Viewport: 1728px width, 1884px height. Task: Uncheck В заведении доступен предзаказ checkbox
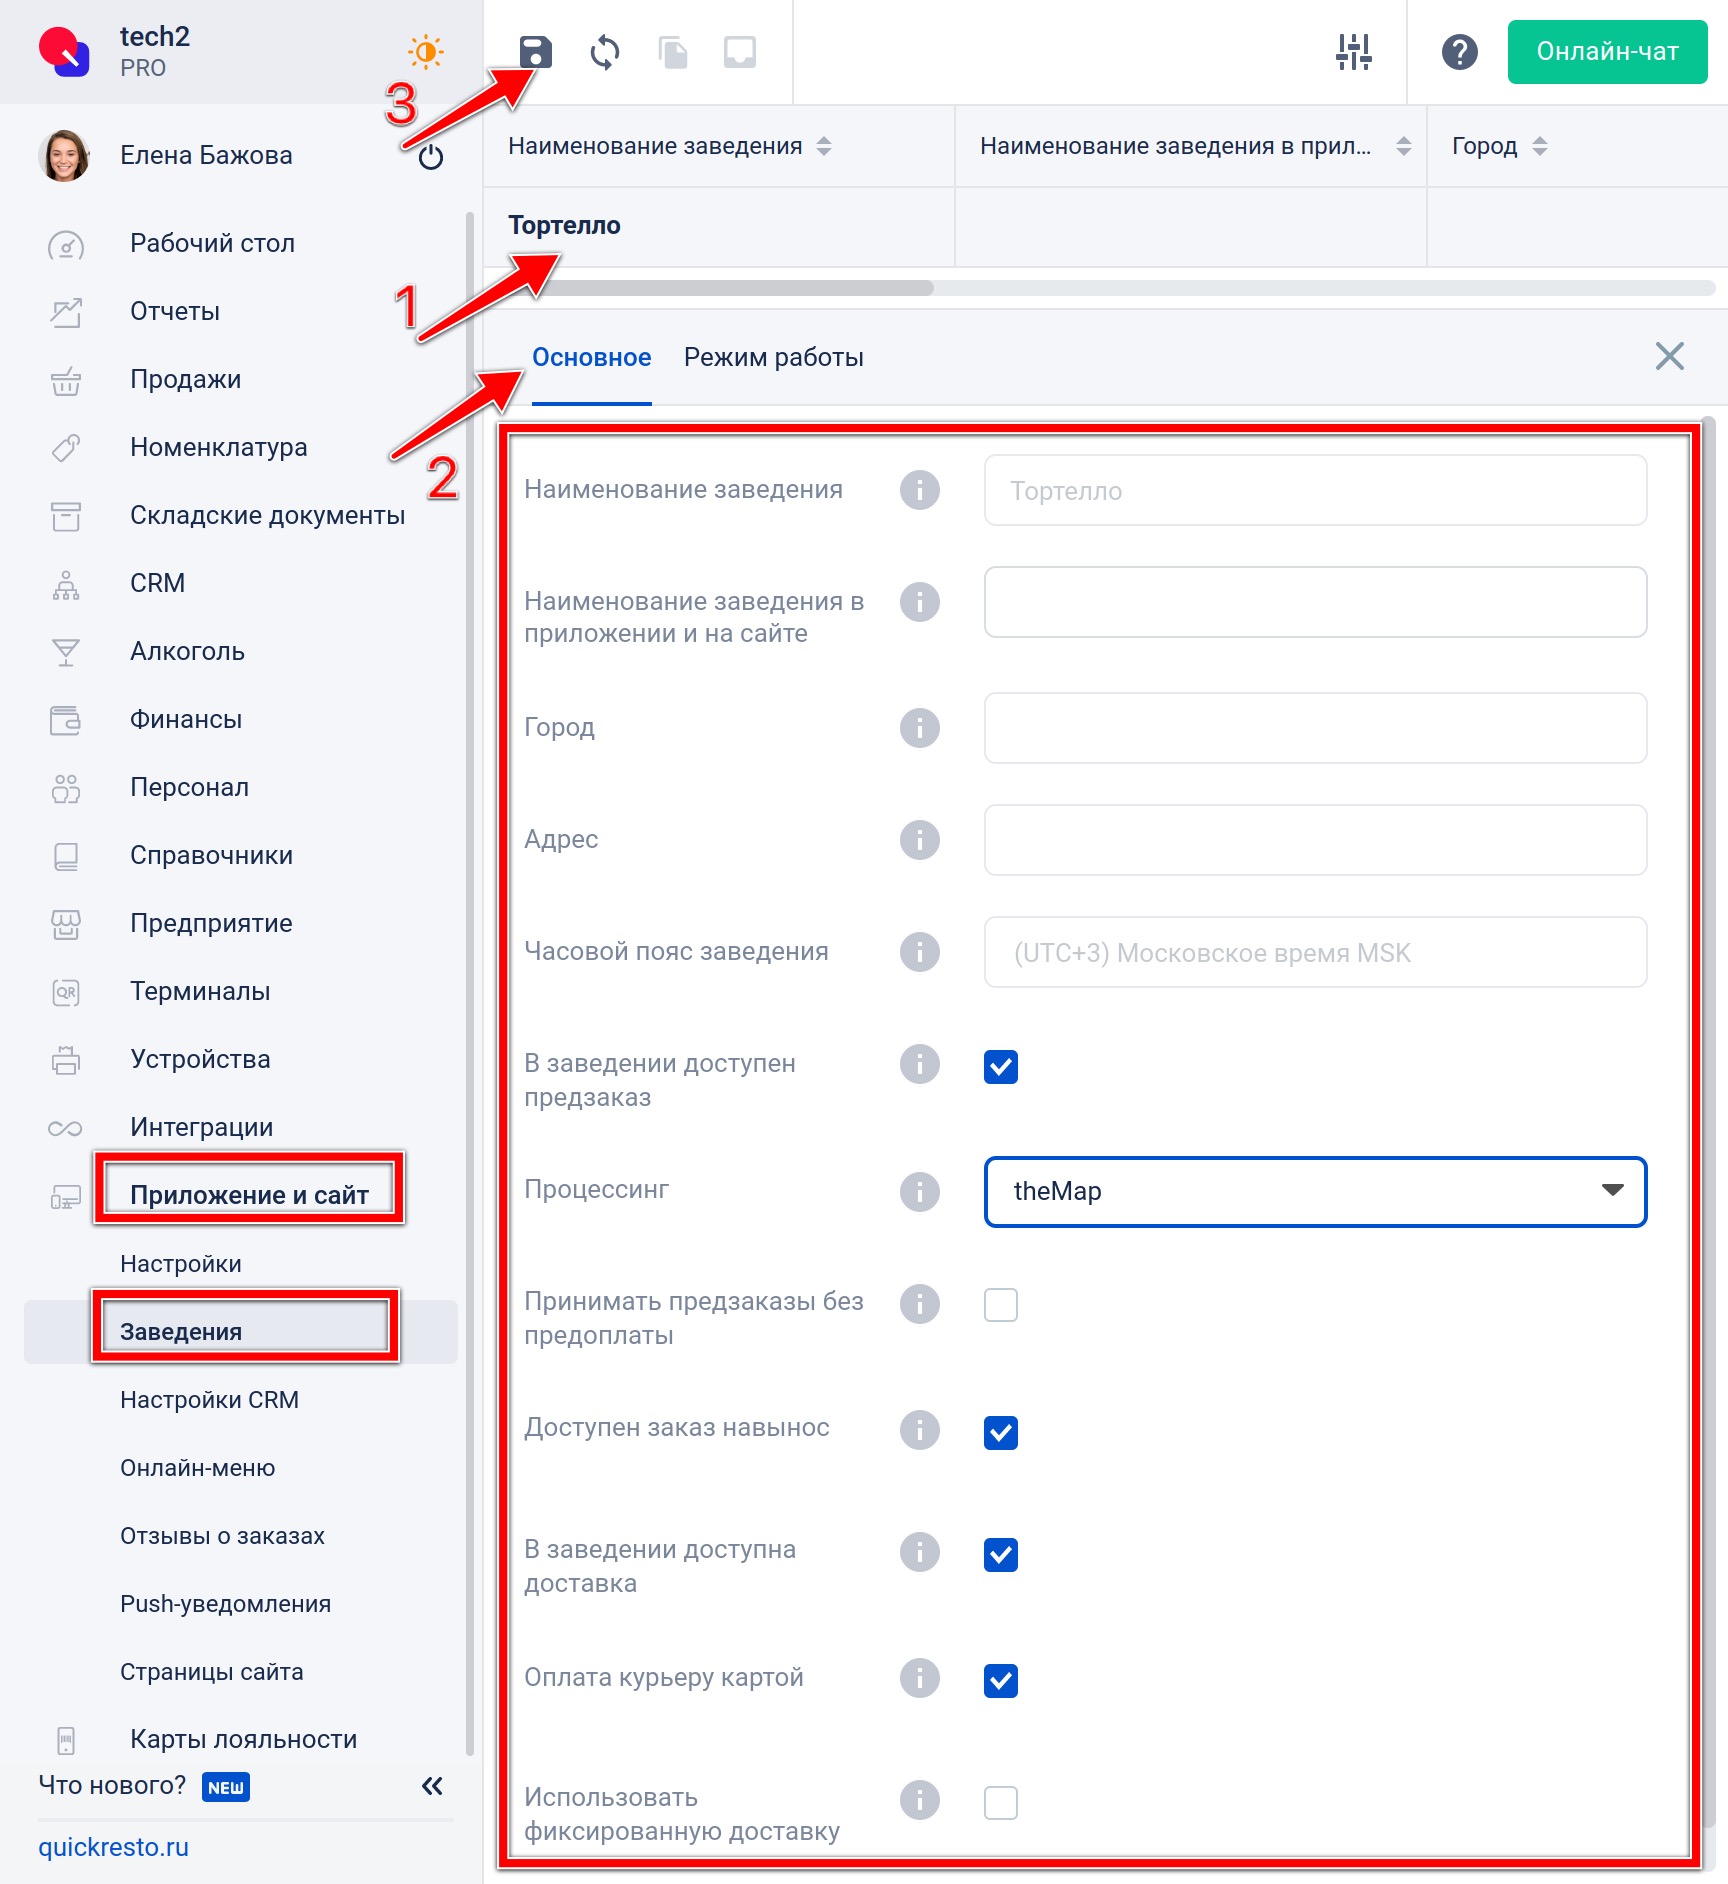click(x=1001, y=1067)
